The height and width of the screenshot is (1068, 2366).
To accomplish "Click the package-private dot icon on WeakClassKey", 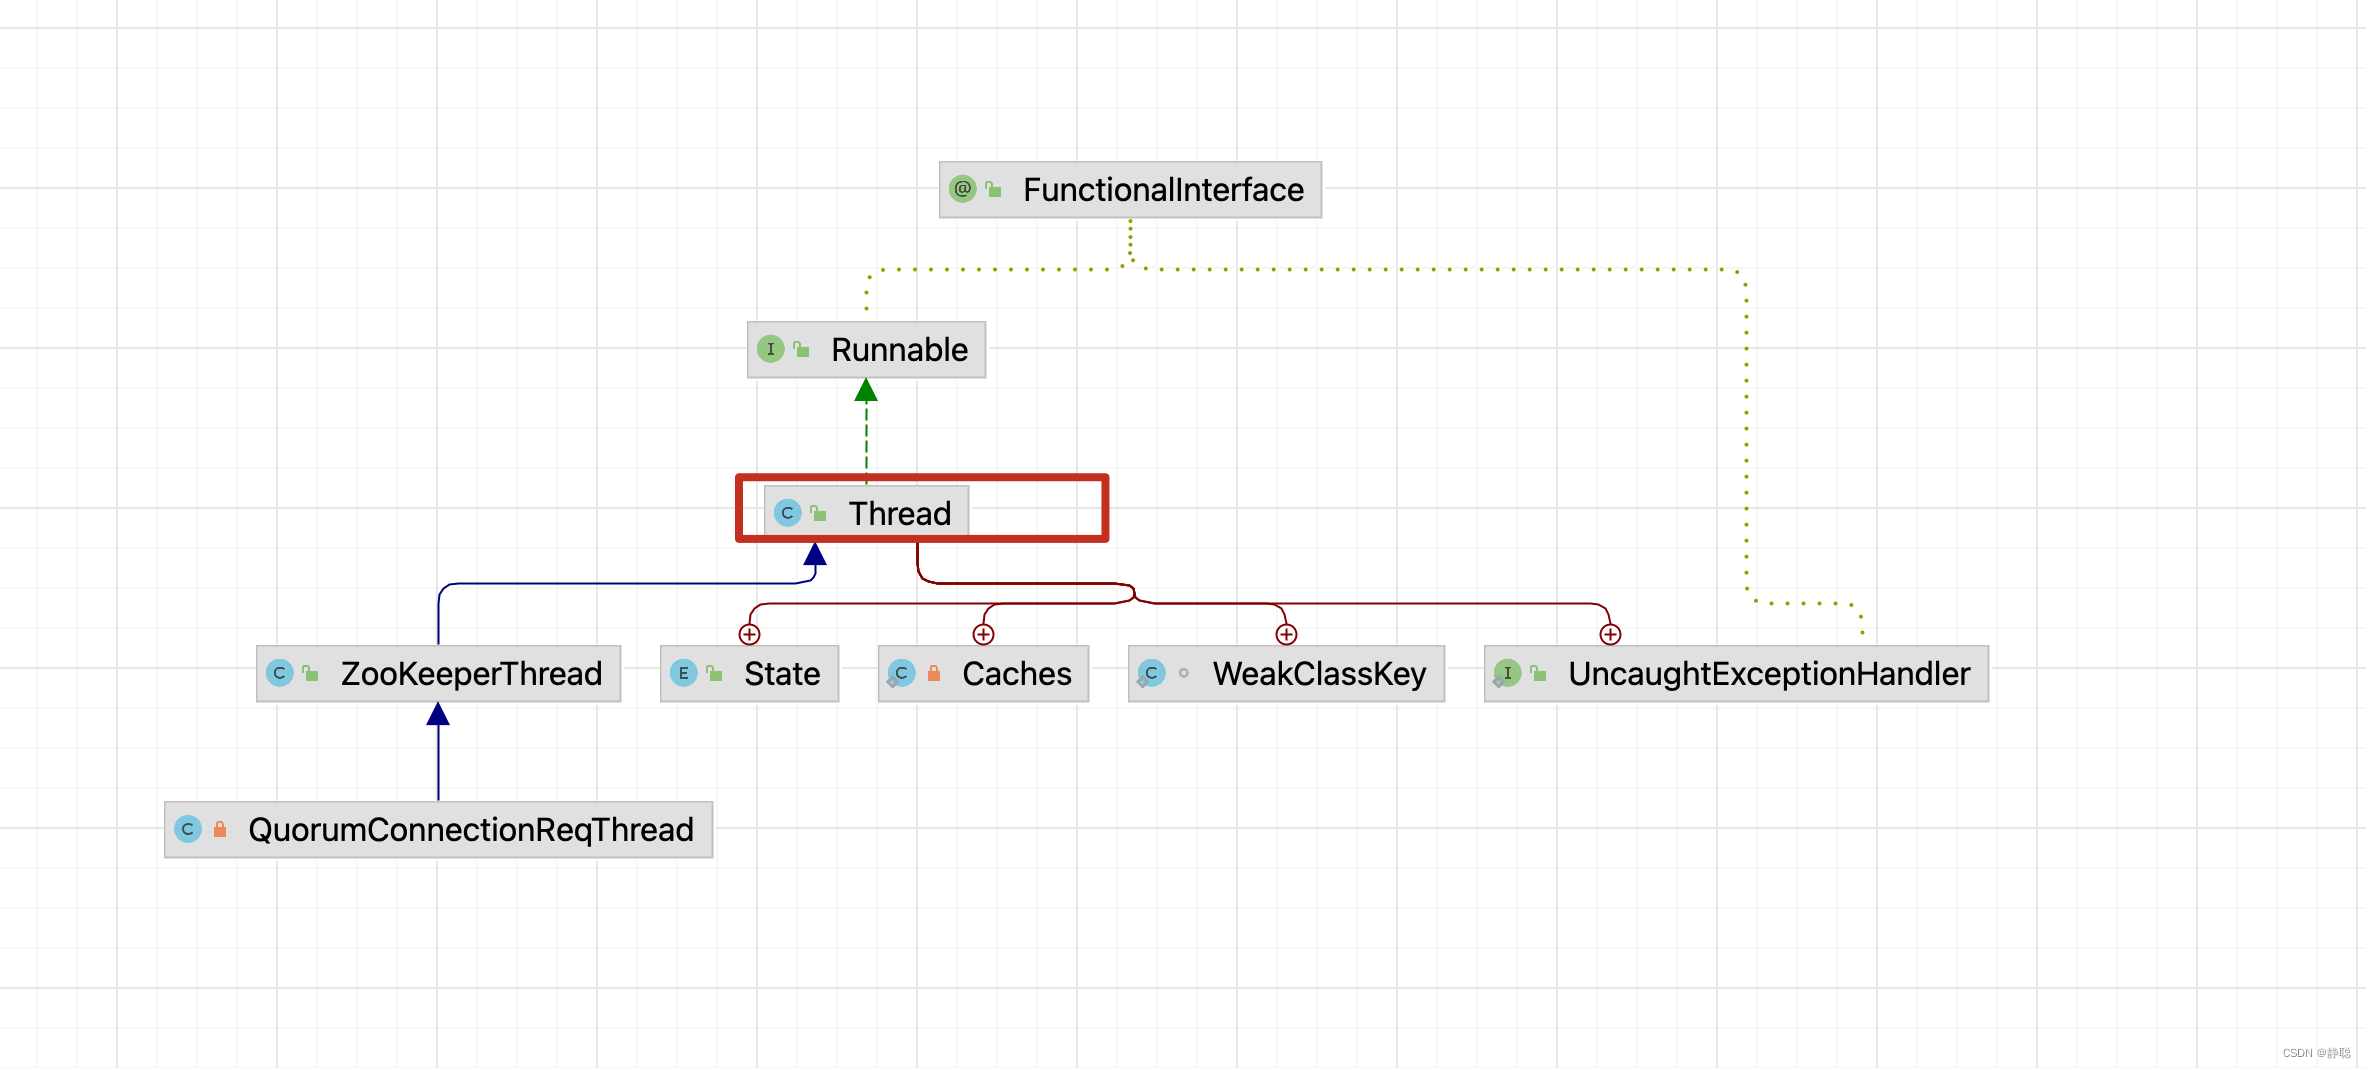I will click(1183, 673).
